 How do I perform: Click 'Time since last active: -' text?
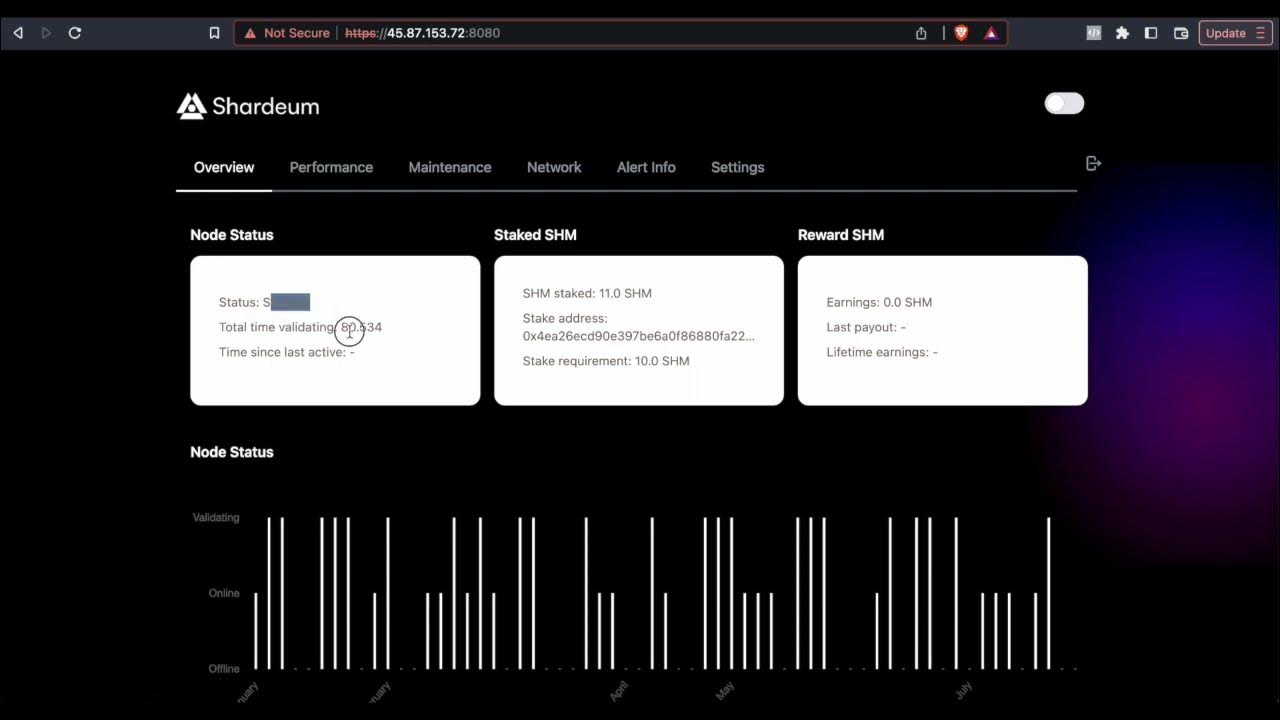(x=287, y=352)
